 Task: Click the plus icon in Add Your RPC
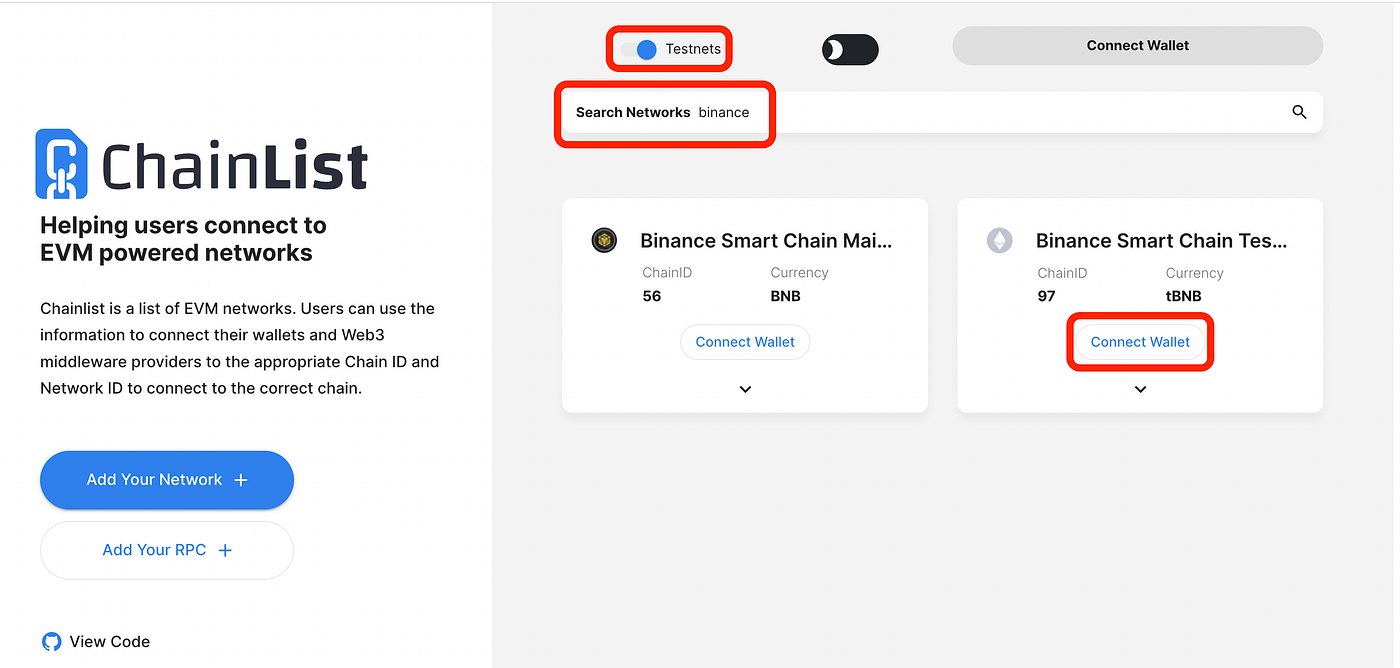[225, 550]
